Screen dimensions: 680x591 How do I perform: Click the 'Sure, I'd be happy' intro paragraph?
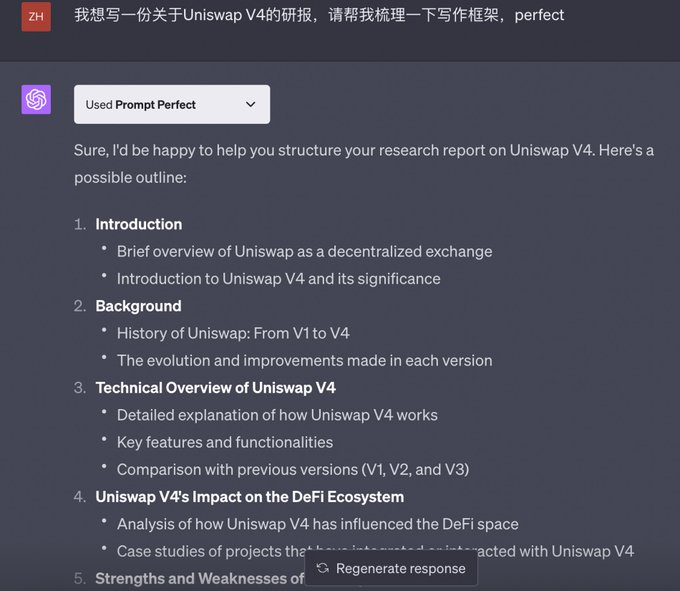click(364, 163)
